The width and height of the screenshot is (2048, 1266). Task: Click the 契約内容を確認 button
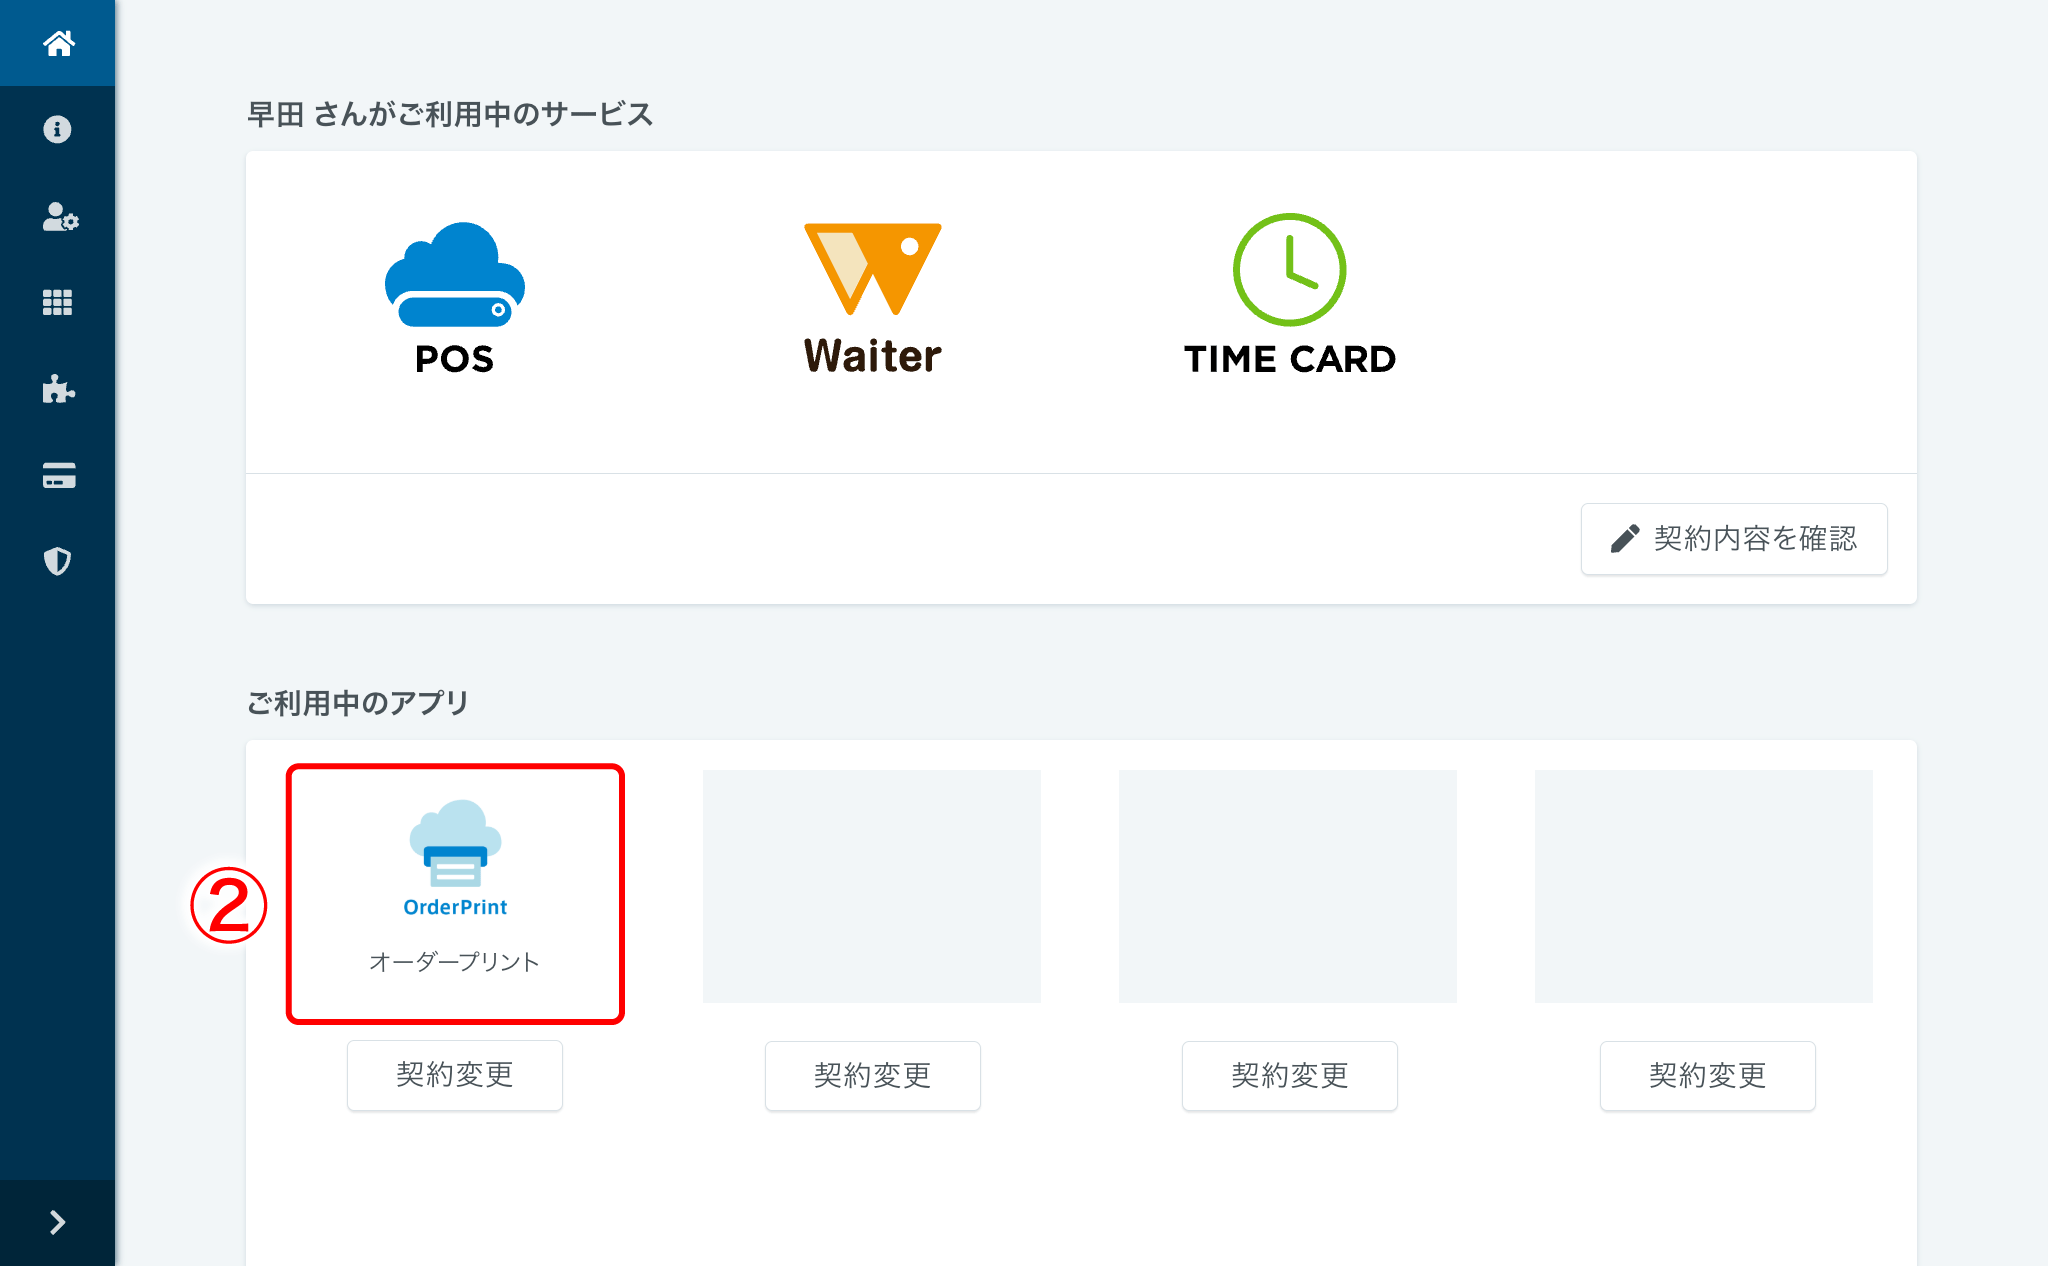pos(1733,539)
